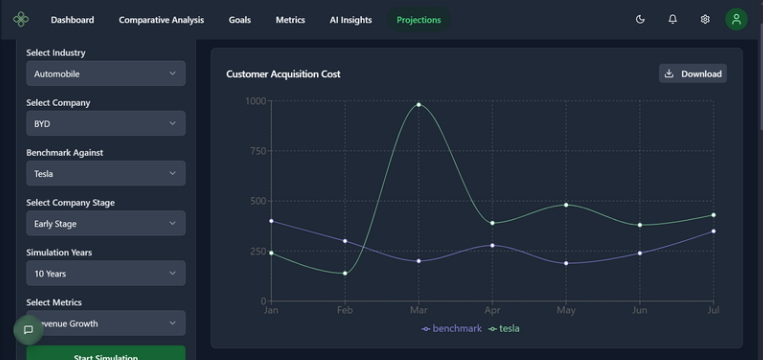Expand the Select Industry dropdown showing Automobile
This screenshot has width=763, height=360.
coord(106,73)
